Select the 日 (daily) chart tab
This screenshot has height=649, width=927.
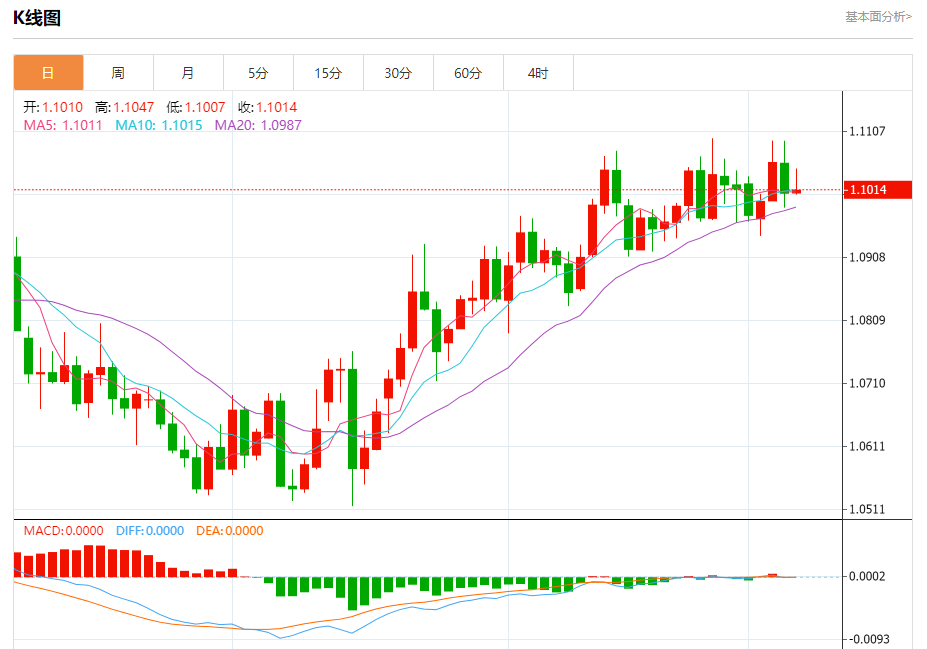(x=48, y=73)
